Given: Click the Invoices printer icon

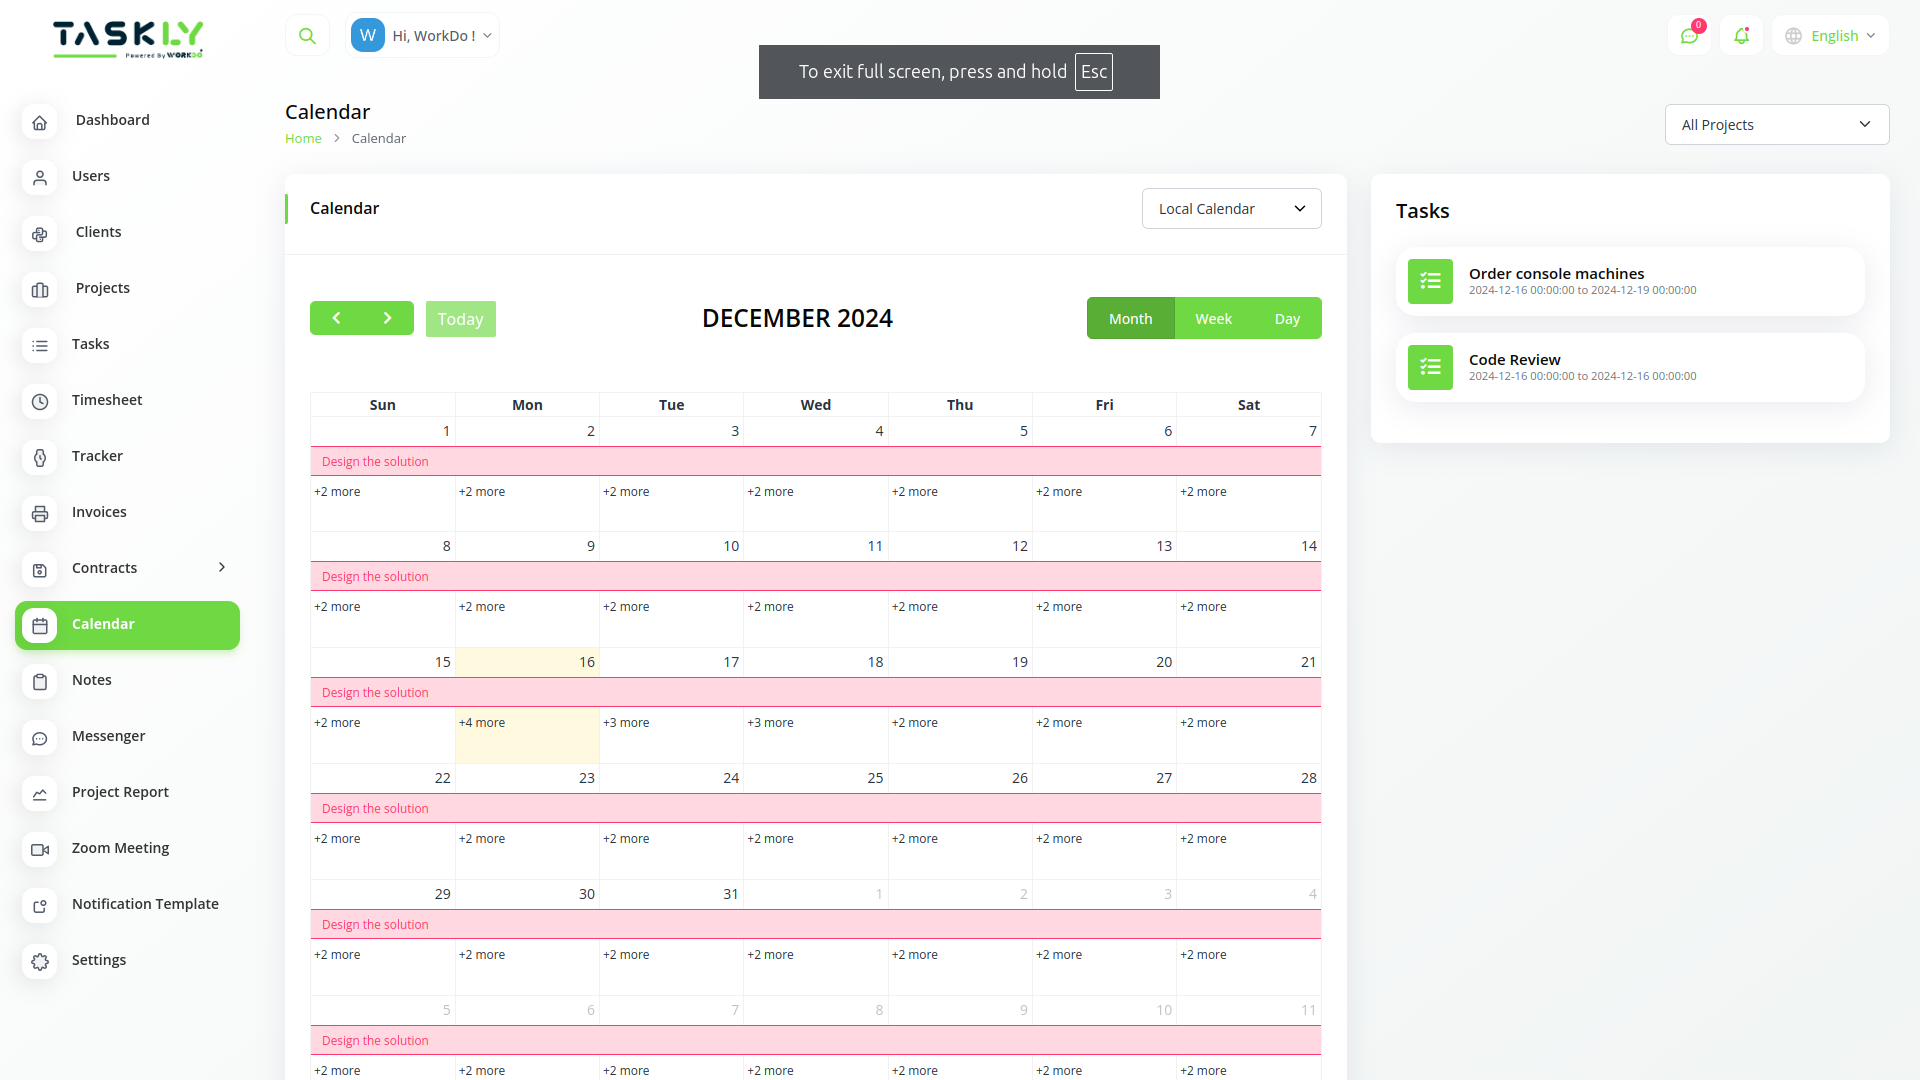Looking at the screenshot, I should 40,513.
